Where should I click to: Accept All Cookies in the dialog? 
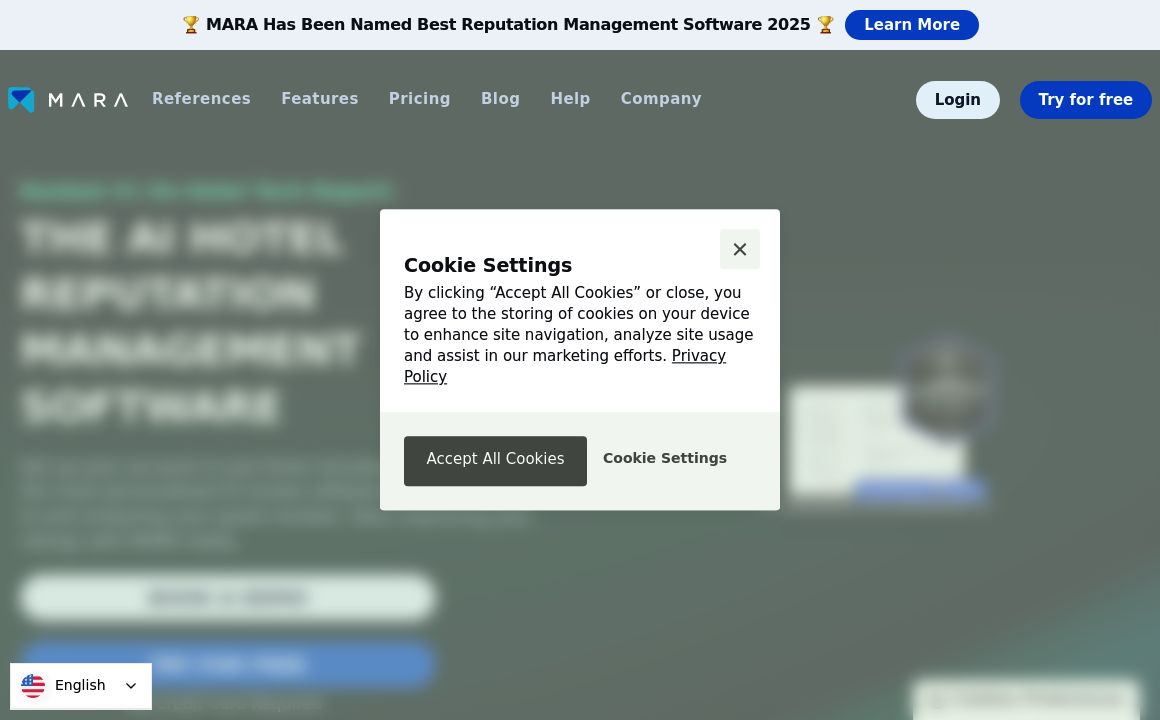pyautogui.click(x=495, y=460)
